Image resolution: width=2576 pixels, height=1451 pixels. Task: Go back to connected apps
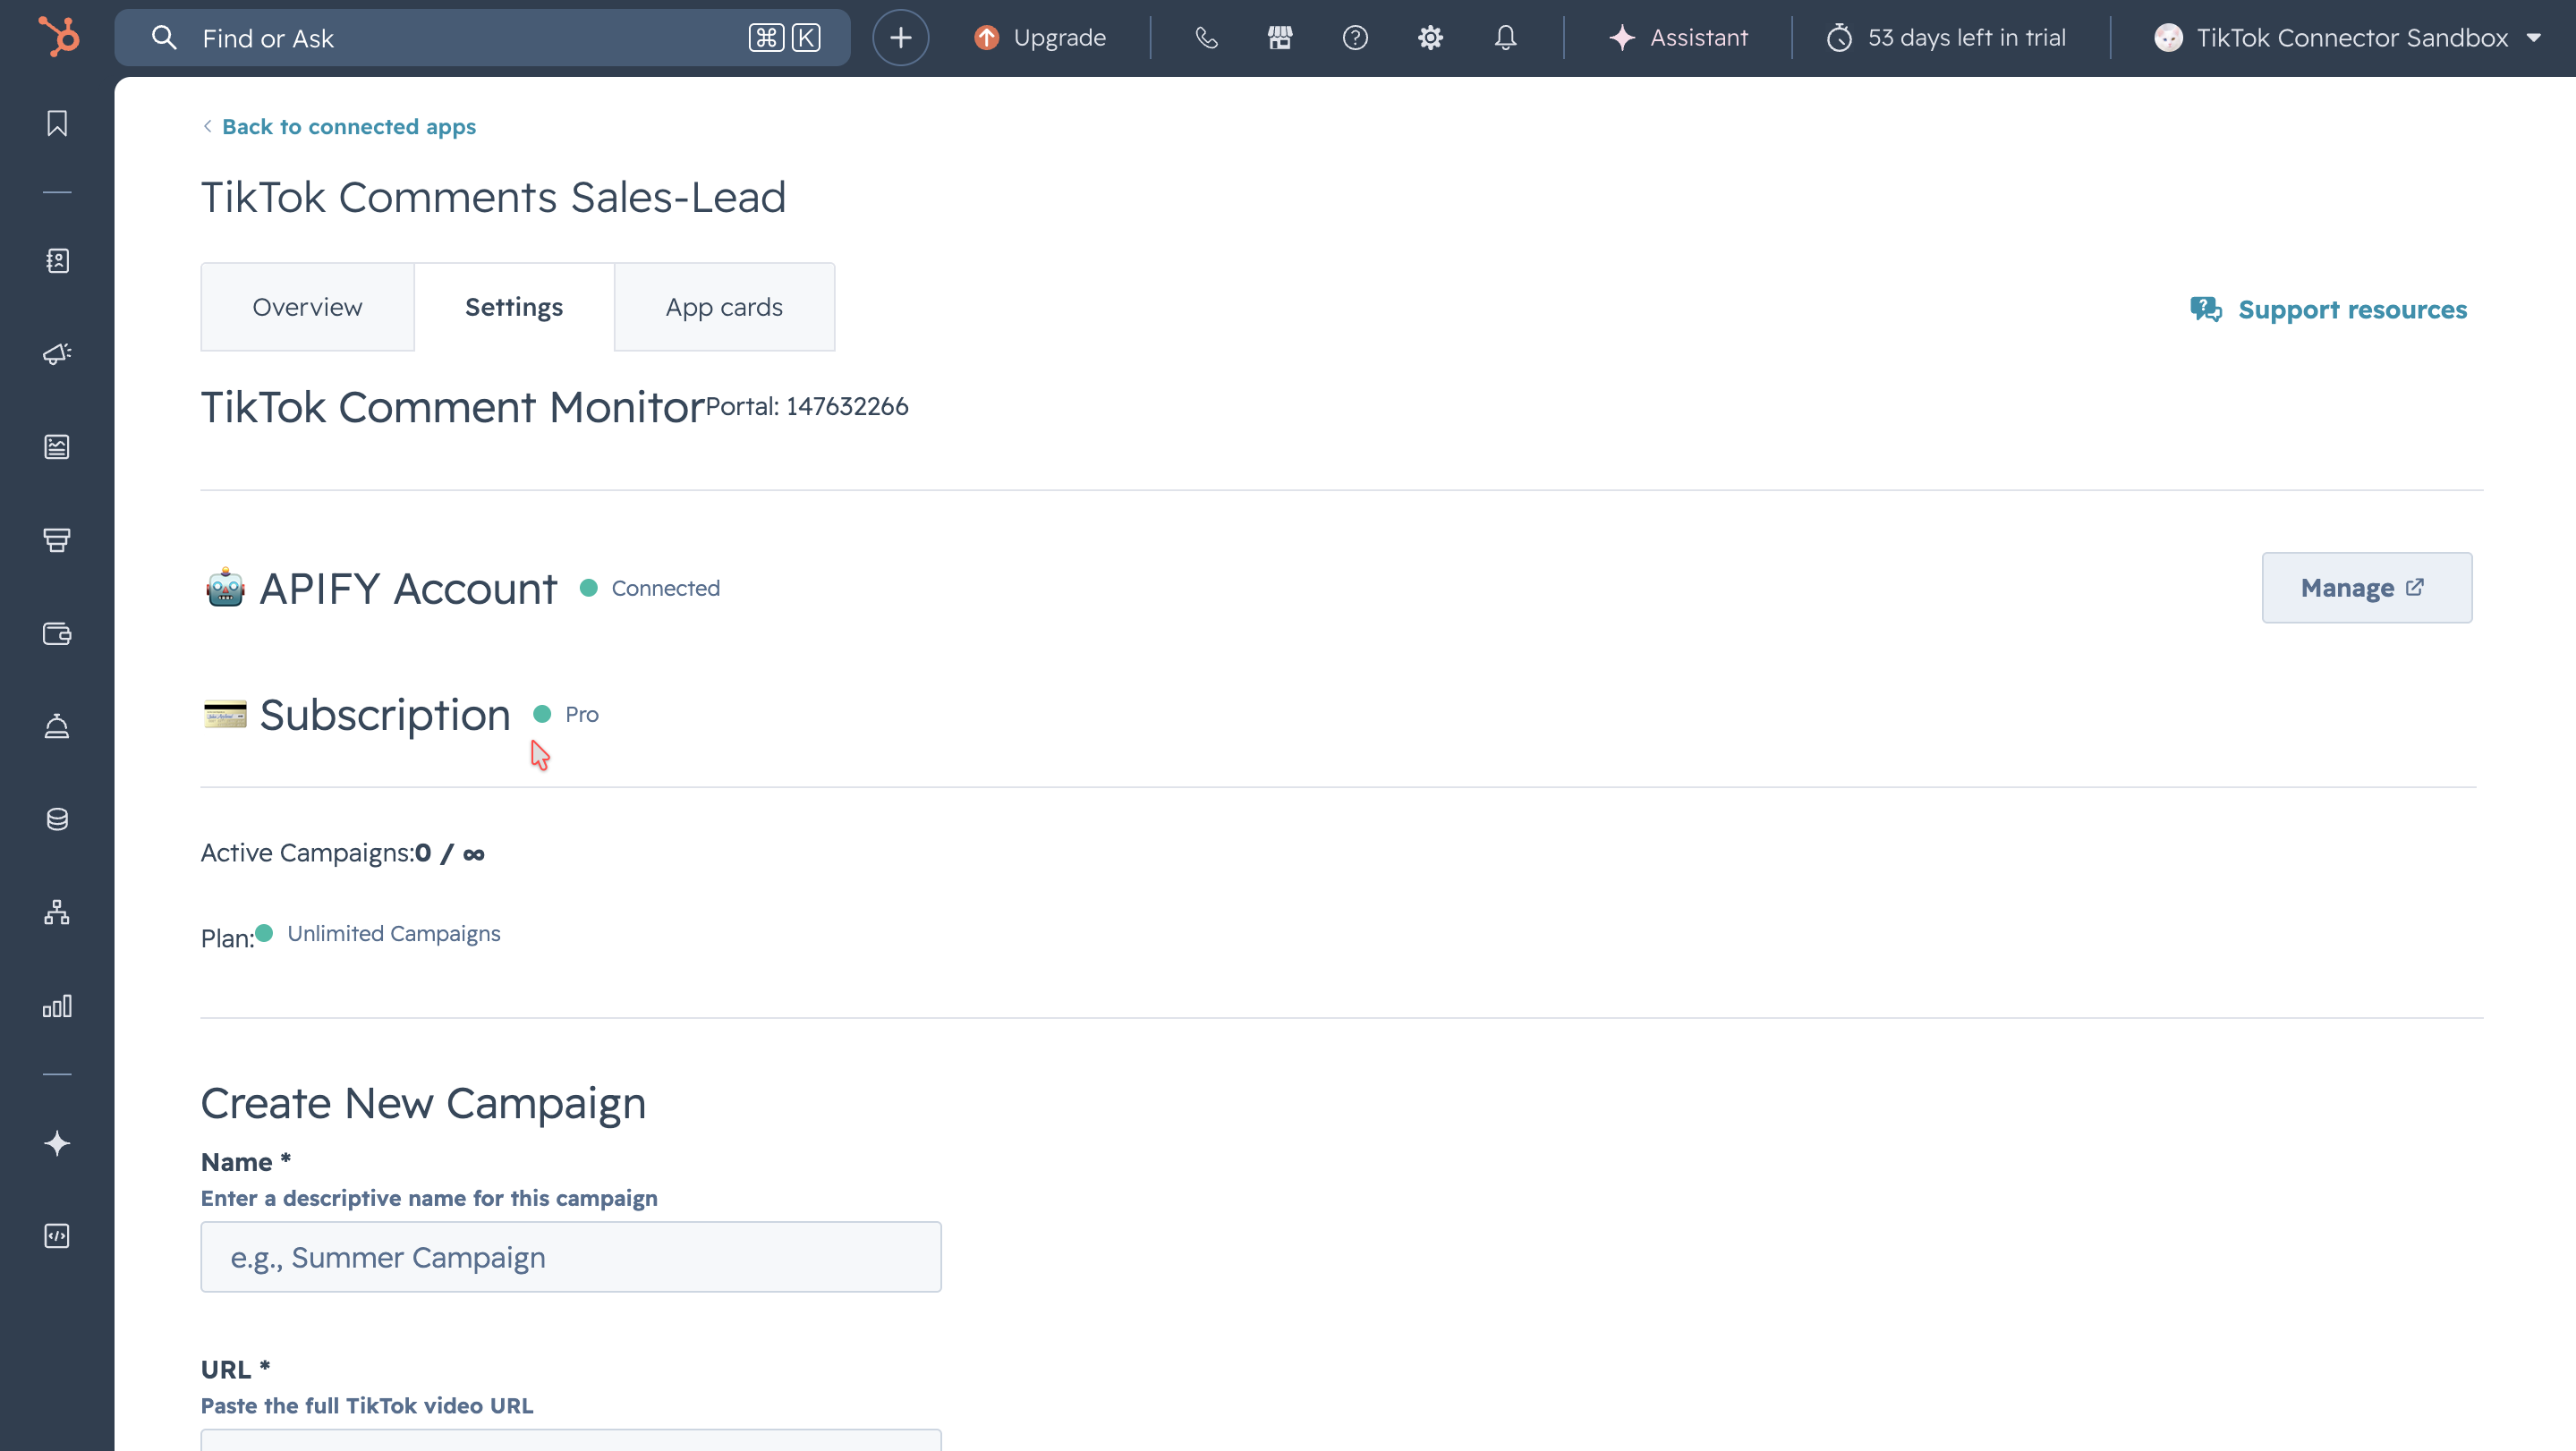(339, 127)
